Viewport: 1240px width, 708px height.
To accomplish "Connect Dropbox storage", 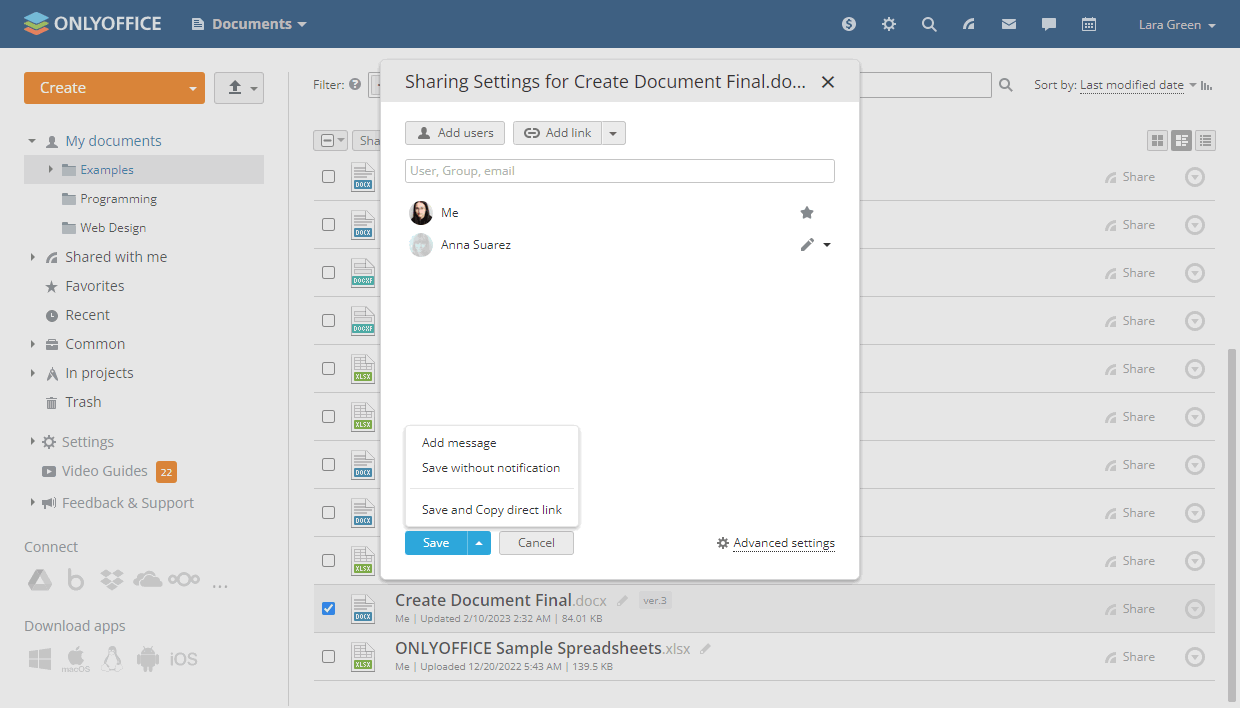I will click(112, 579).
